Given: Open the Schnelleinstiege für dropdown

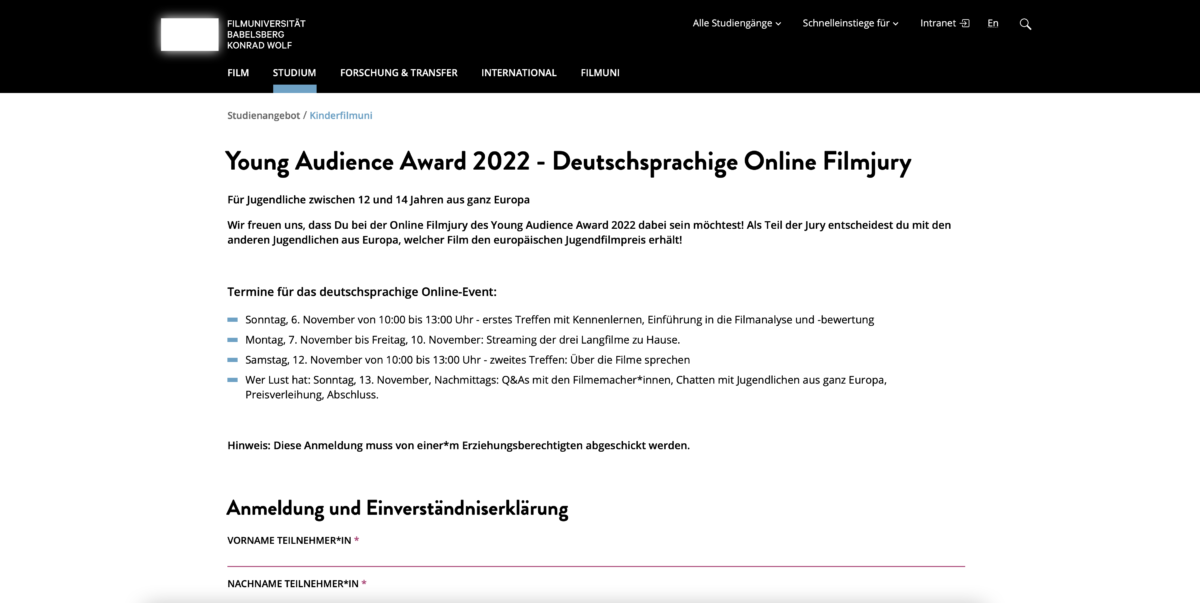Looking at the screenshot, I should (850, 23).
